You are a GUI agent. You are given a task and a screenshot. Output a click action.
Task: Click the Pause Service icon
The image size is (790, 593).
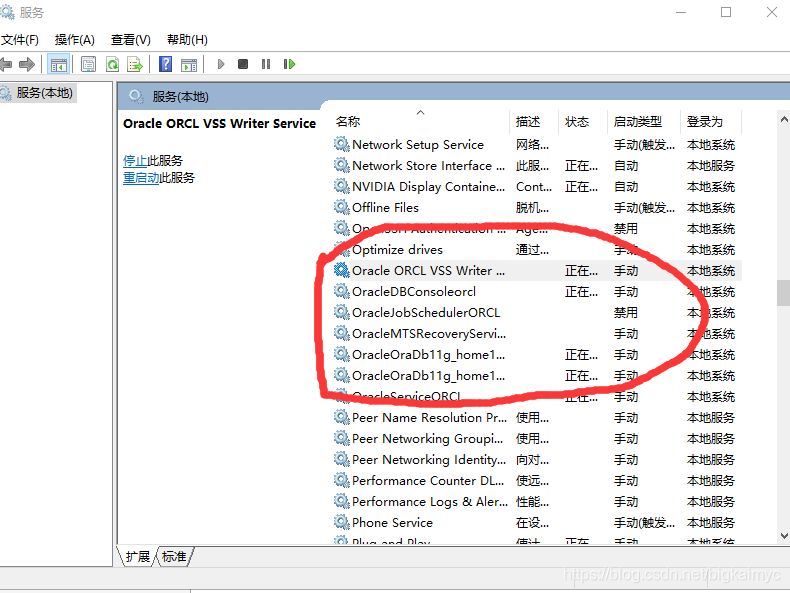coord(266,64)
